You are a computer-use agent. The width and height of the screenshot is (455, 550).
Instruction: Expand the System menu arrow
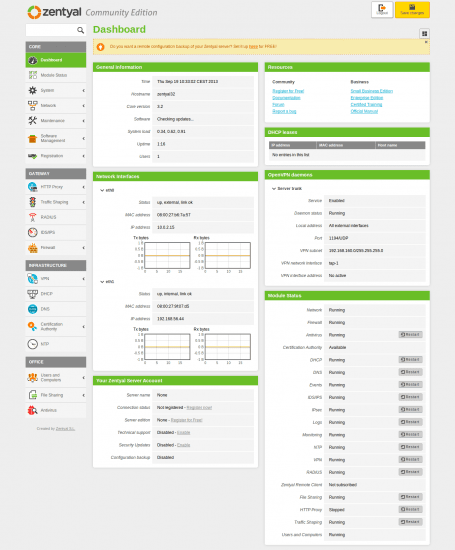coord(83,90)
